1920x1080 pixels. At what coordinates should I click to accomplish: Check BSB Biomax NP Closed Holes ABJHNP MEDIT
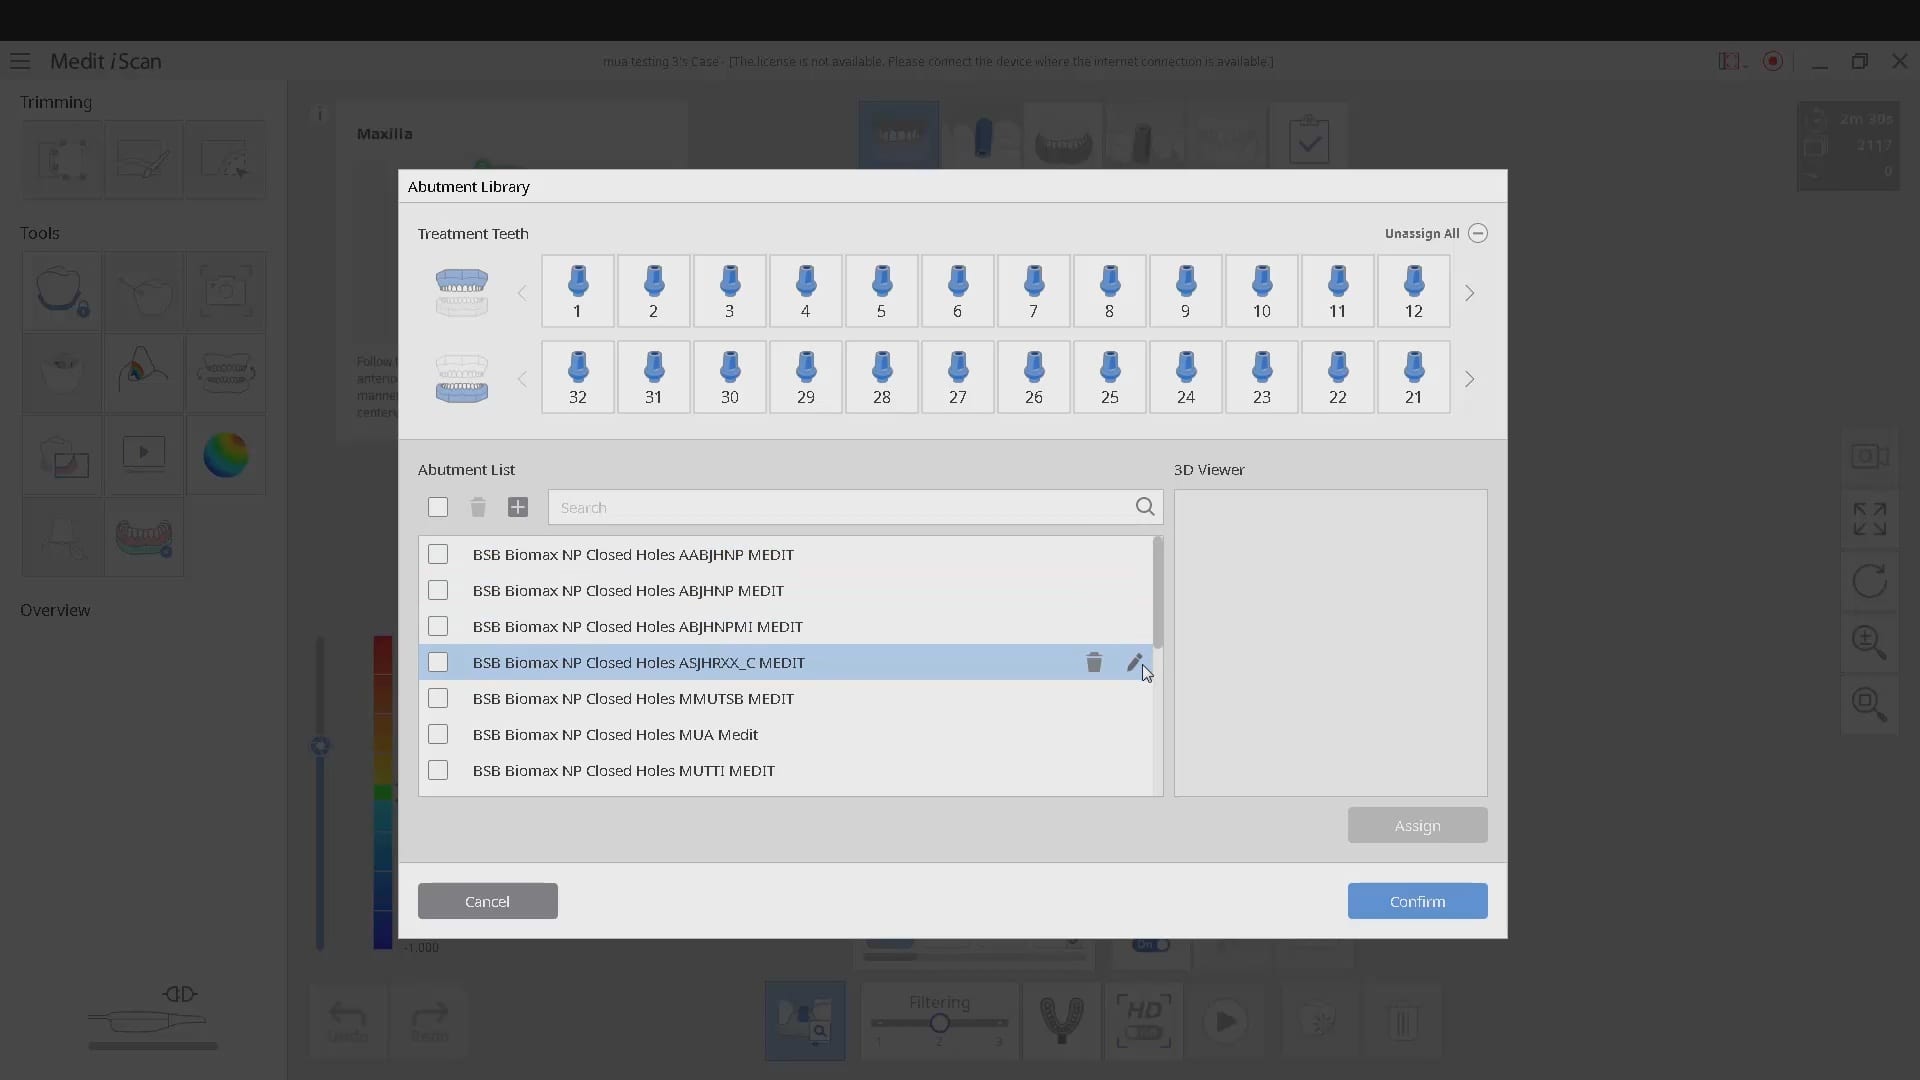438,590
